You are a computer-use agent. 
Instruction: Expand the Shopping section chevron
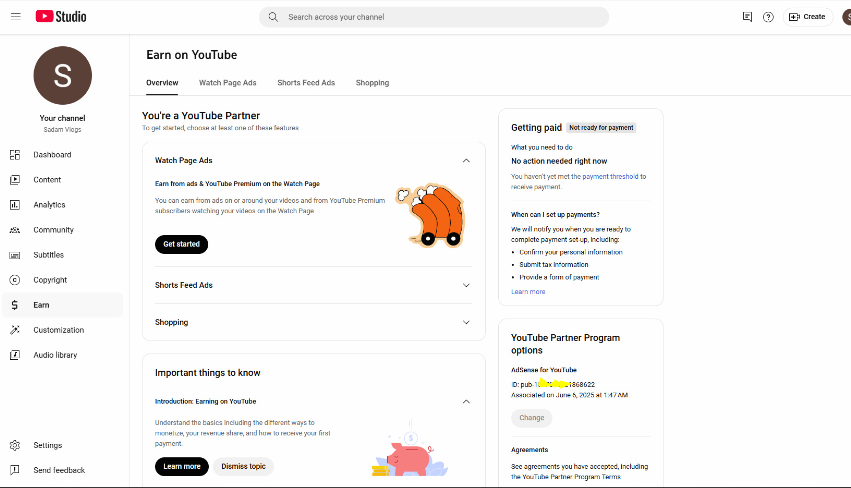point(466,322)
